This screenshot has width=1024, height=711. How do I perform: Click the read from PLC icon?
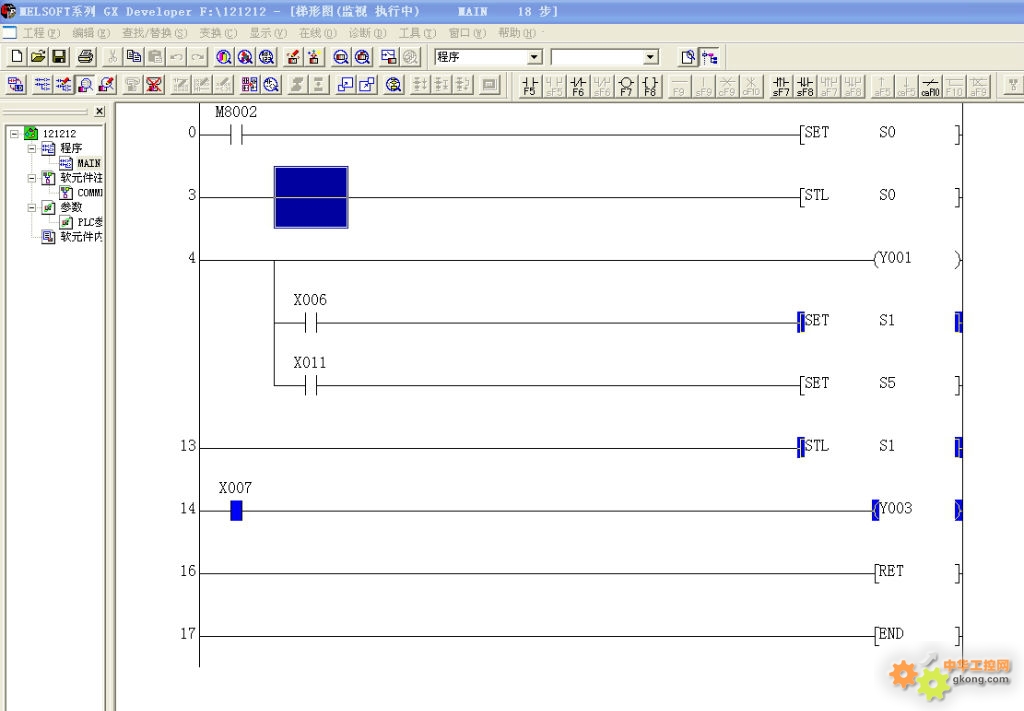click(313, 57)
